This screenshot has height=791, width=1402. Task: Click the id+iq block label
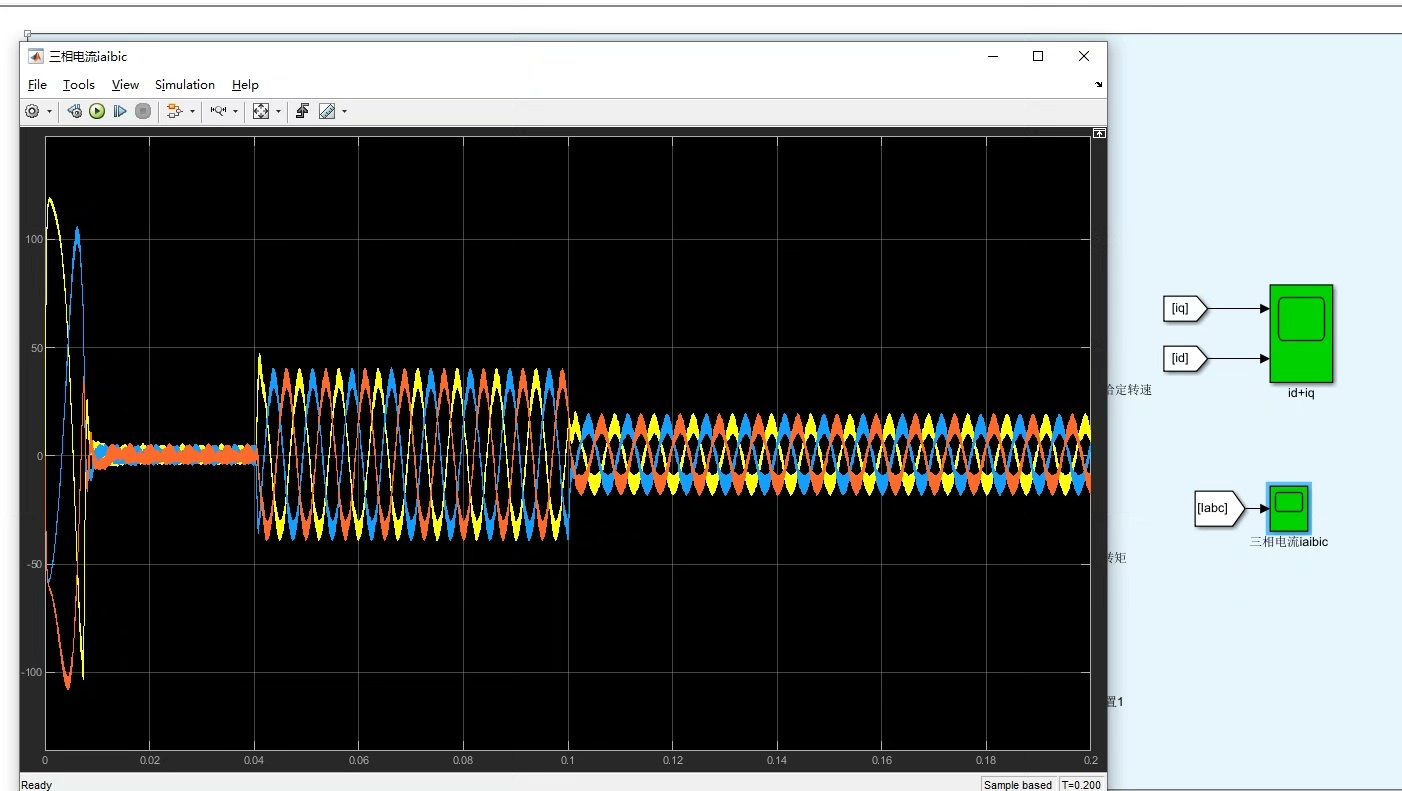(x=1301, y=393)
